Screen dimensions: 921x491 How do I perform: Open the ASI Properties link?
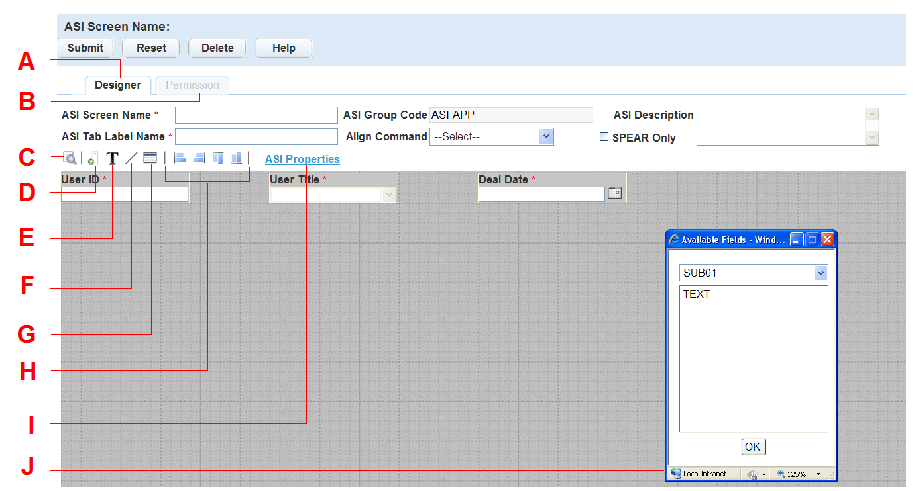302,159
